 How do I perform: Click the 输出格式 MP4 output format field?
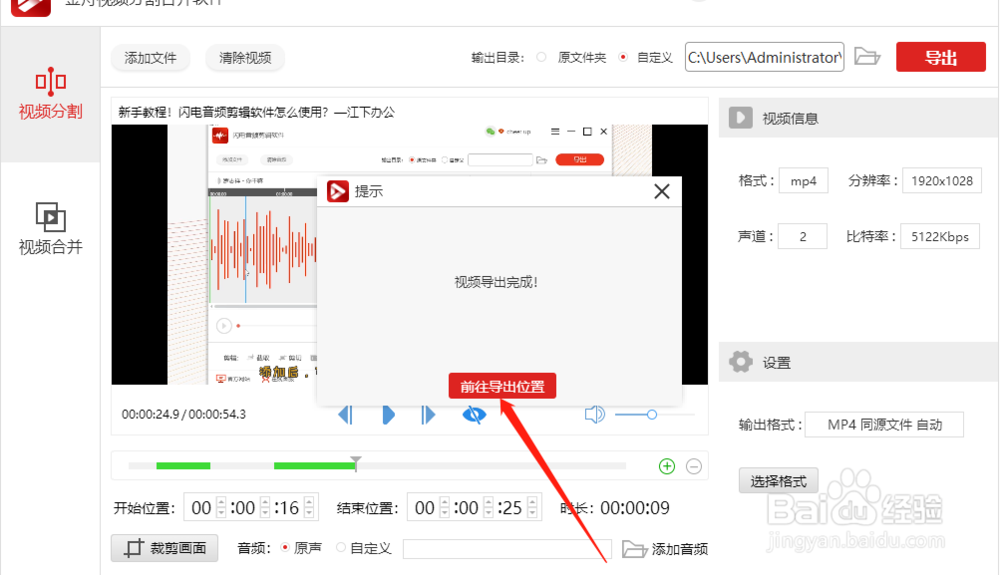click(x=885, y=425)
